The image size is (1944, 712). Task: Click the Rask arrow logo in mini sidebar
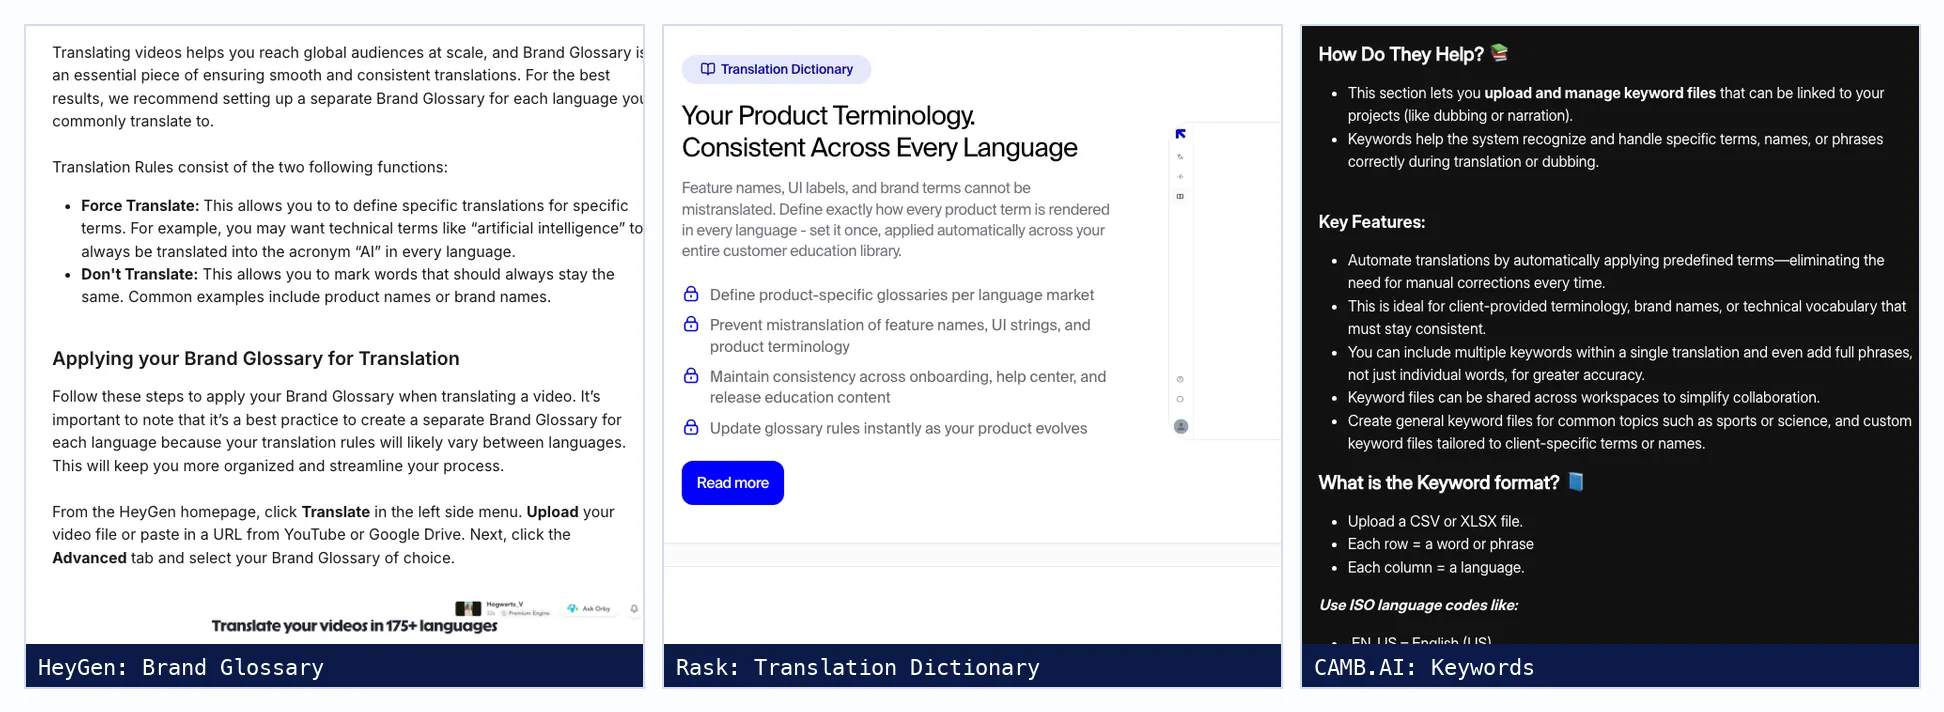1180,133
